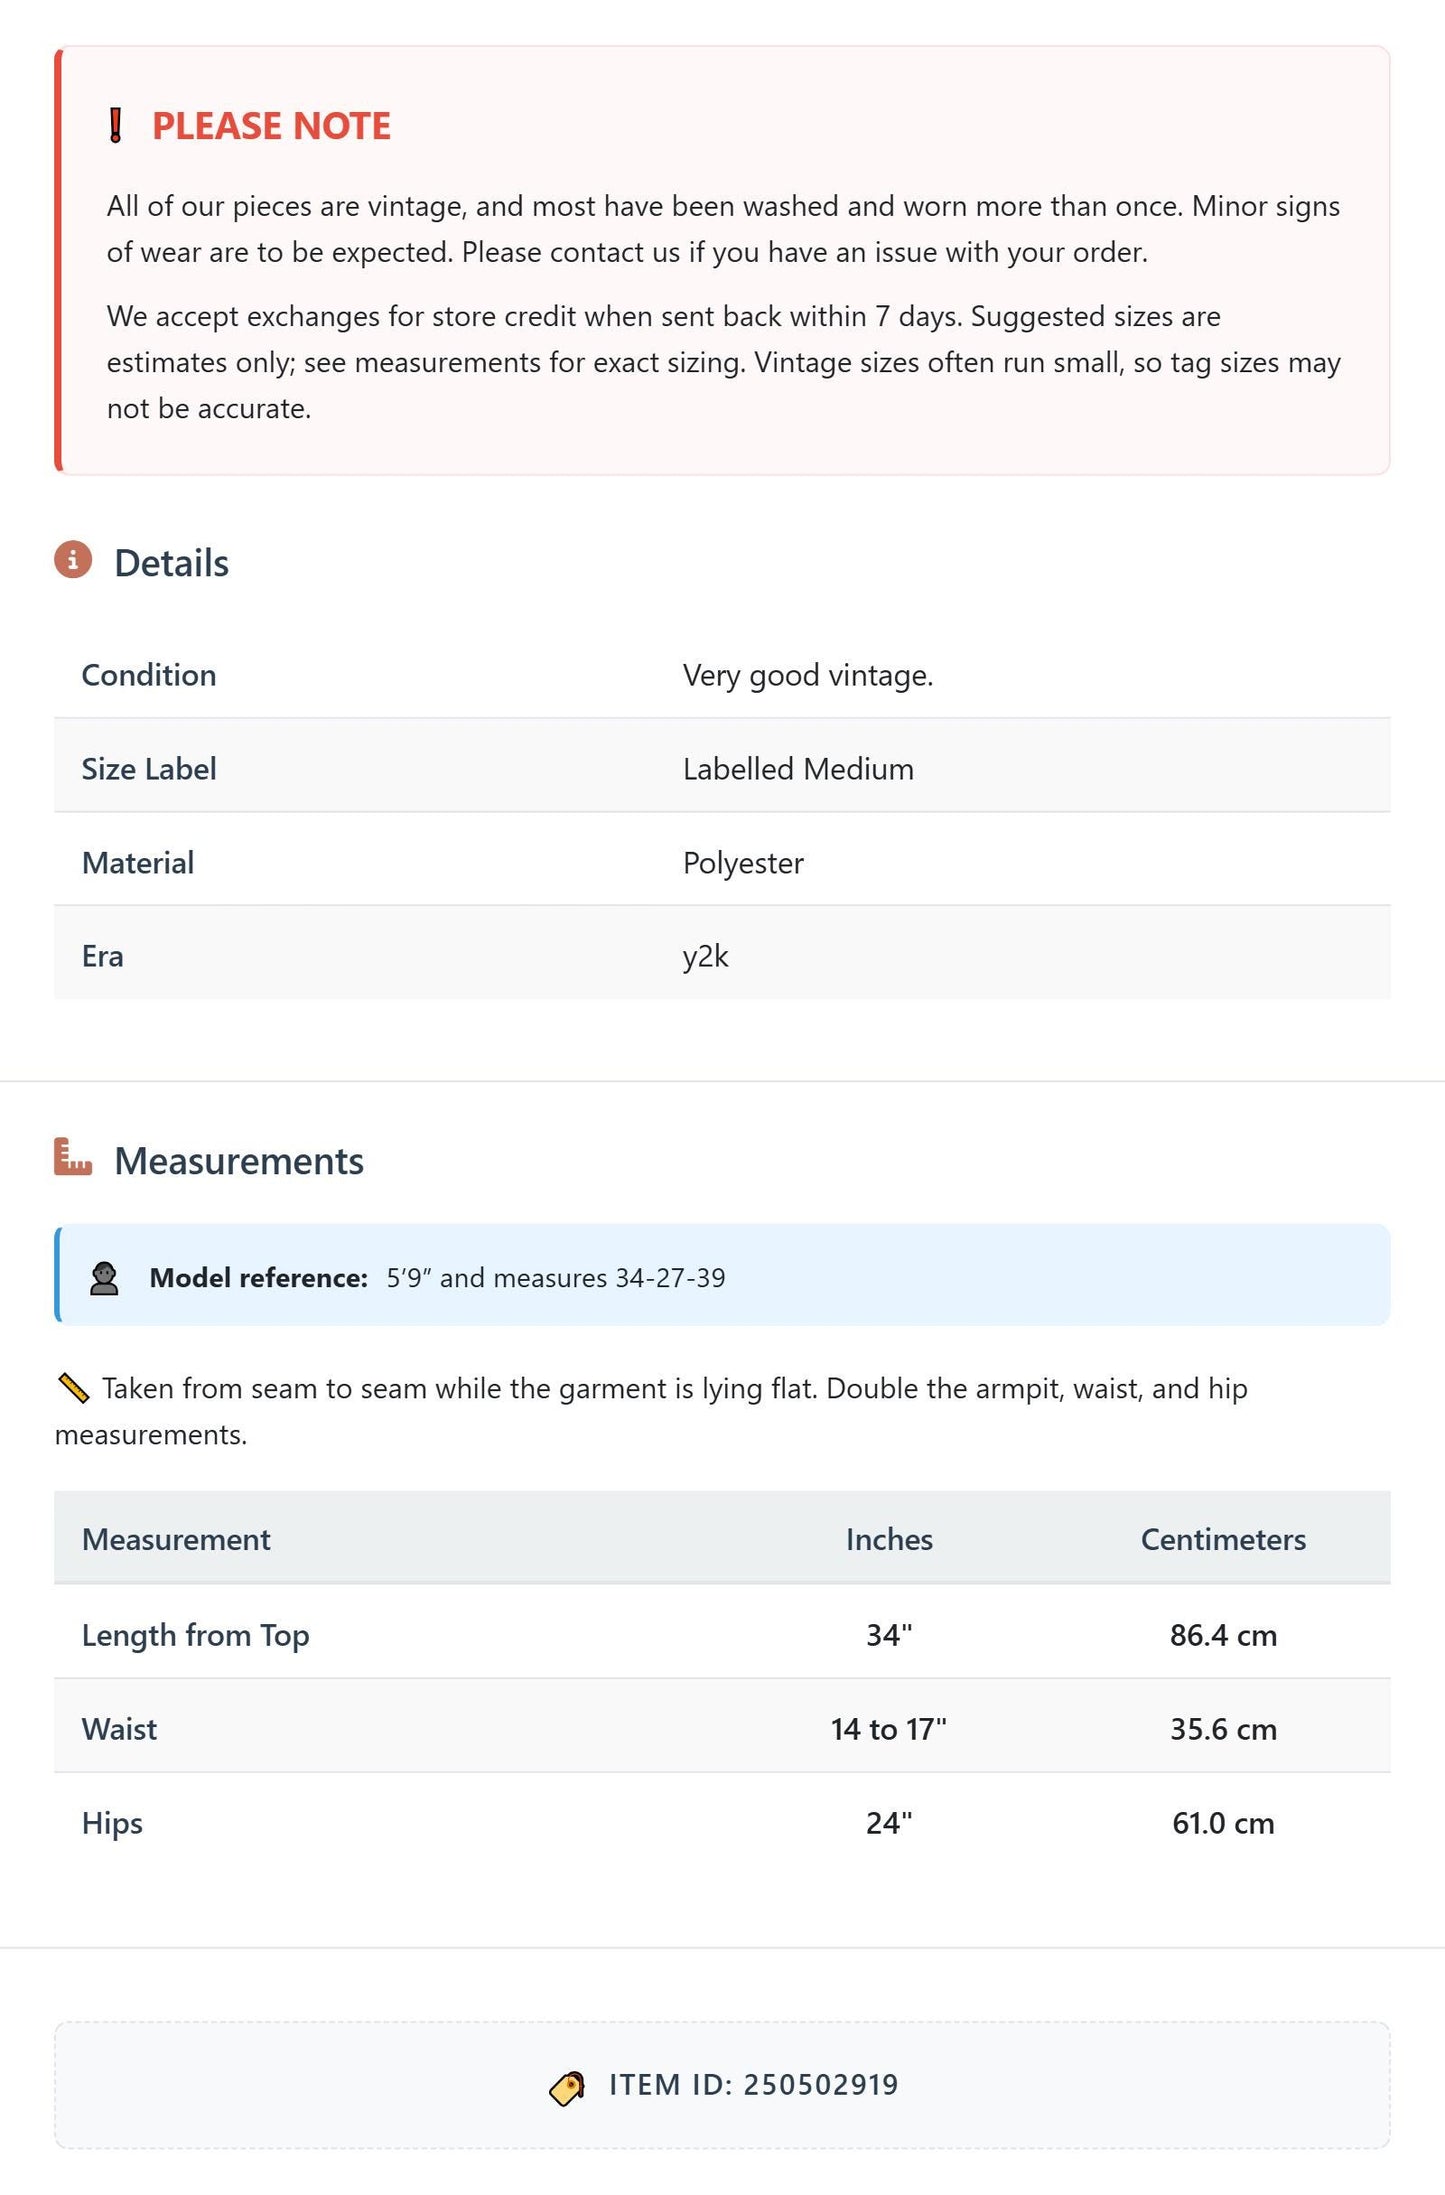Click the 14 to 17" waist measurement

pyautogui.click(x=889, y=1729)
